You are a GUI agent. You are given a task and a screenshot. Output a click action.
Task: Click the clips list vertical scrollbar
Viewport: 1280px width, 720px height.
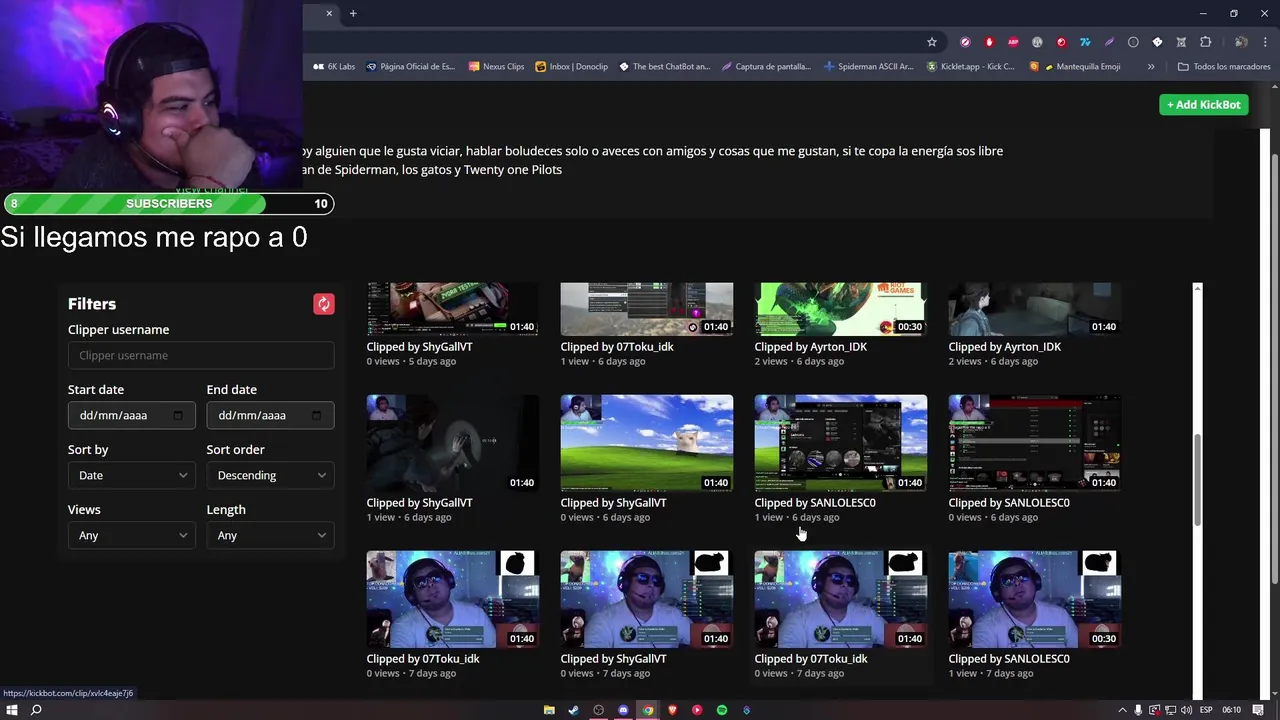point(1197,480)
